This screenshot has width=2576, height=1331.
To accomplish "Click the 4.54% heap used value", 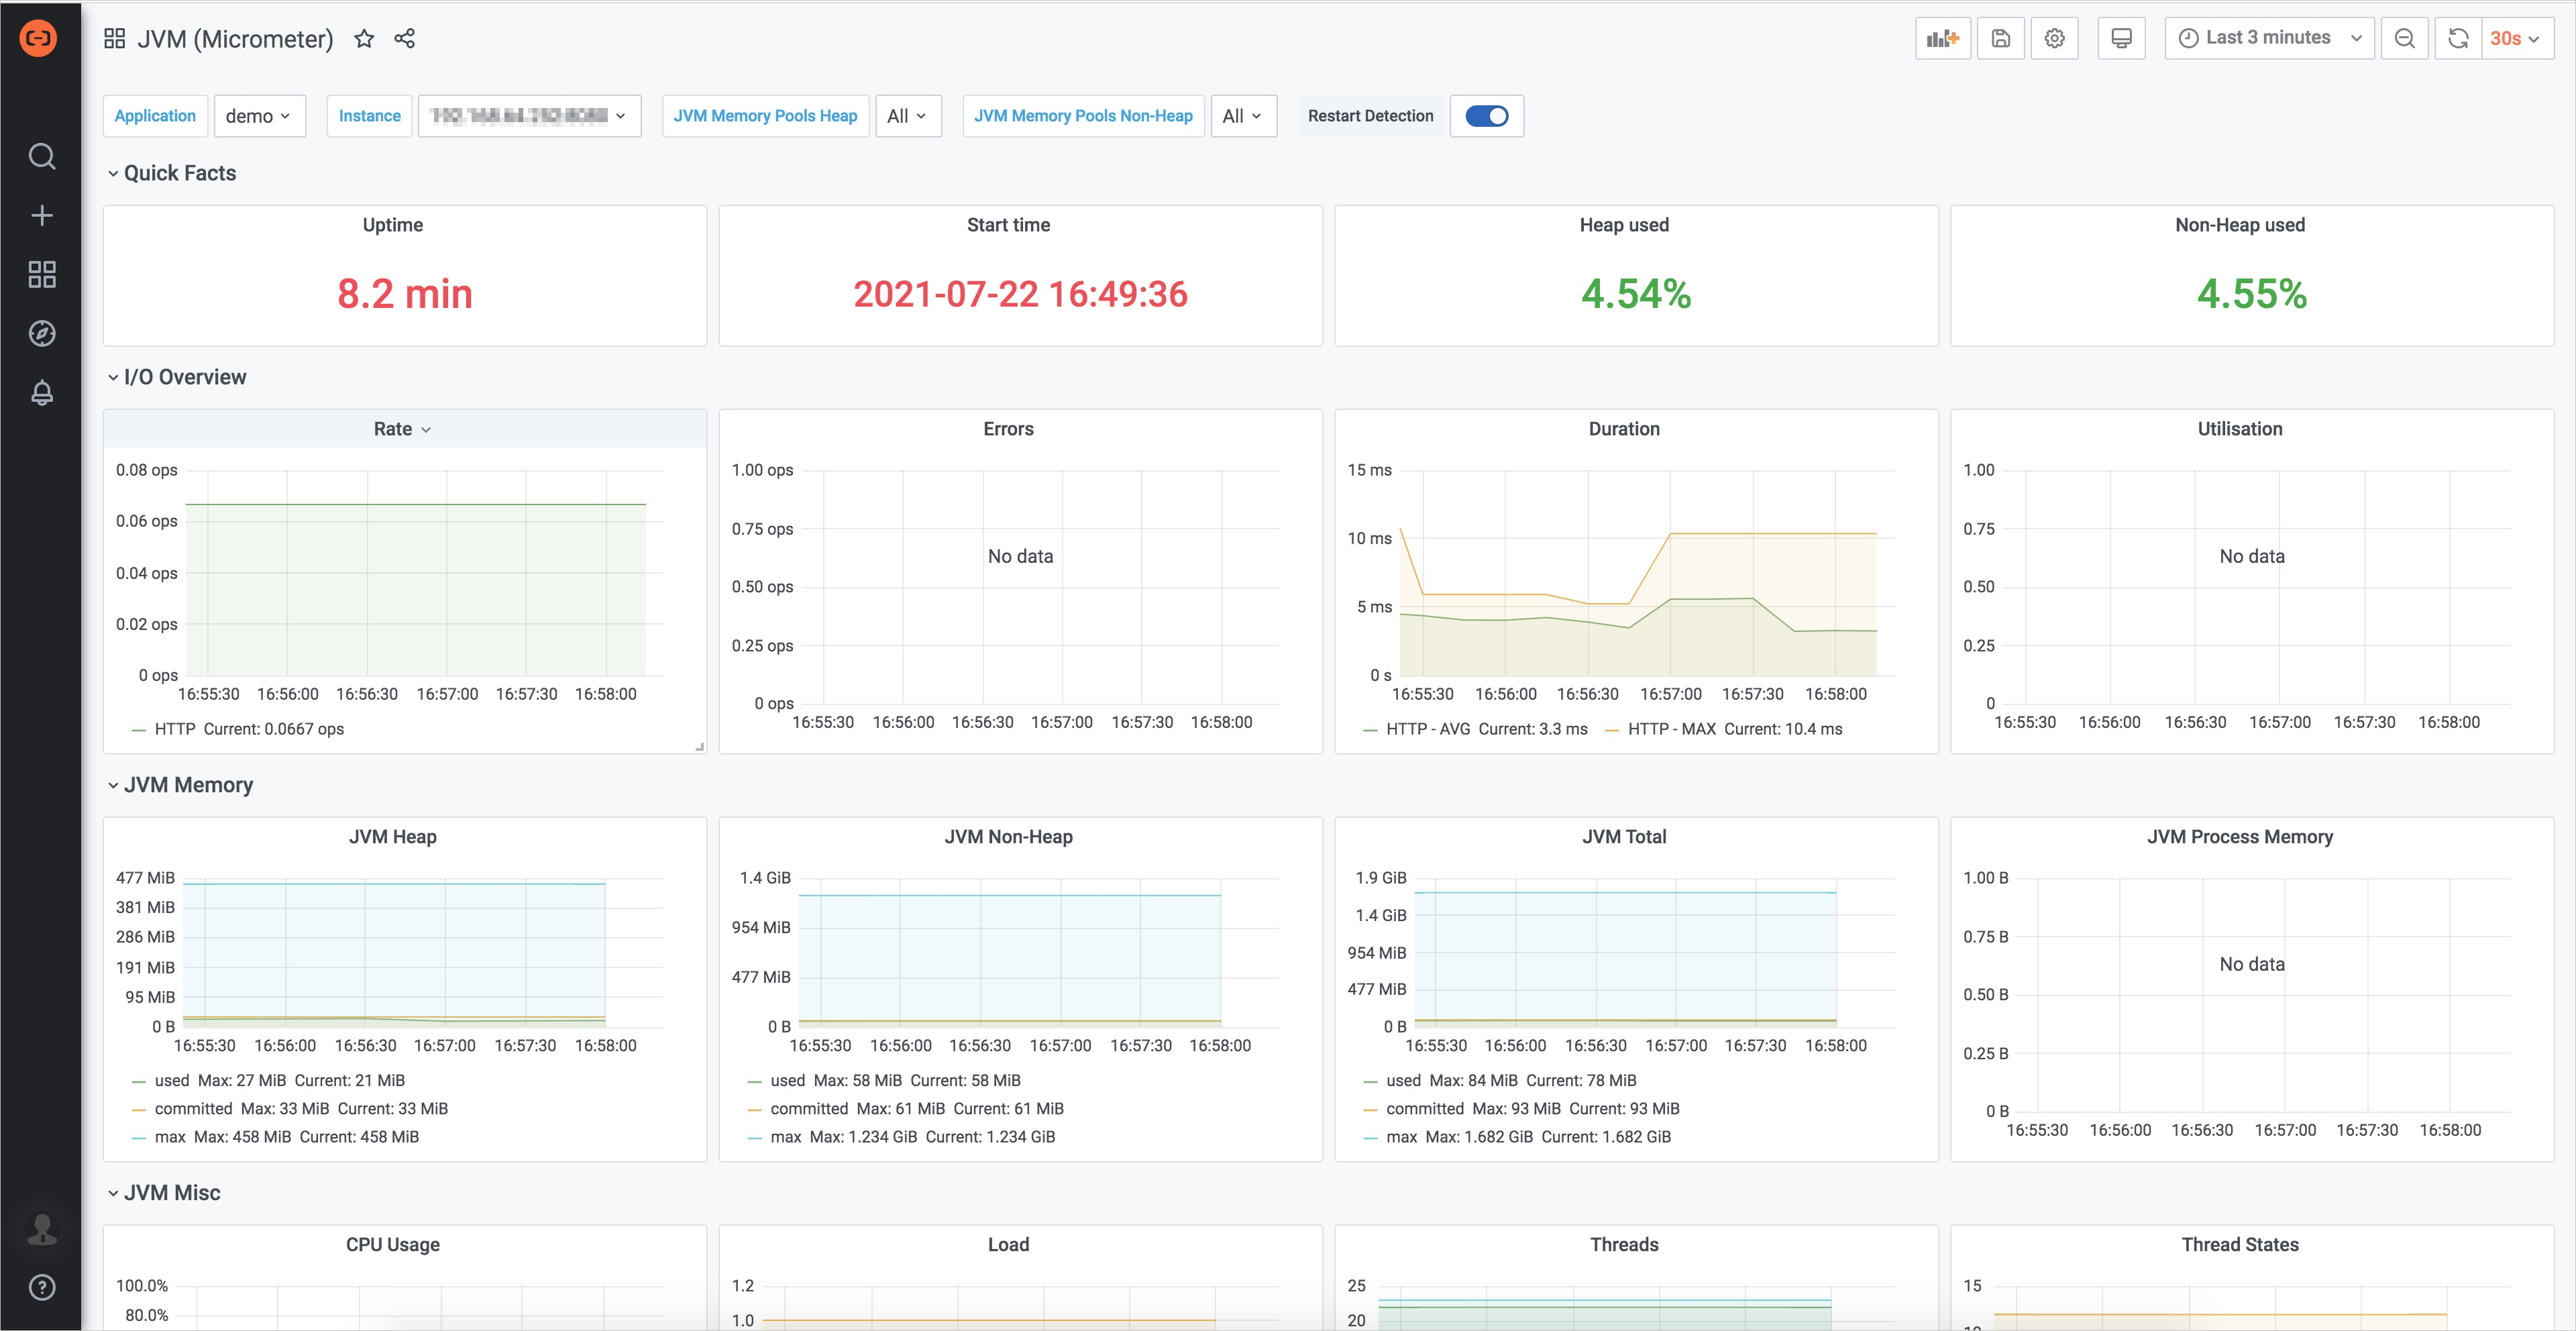I will [x=1636, y=293].
